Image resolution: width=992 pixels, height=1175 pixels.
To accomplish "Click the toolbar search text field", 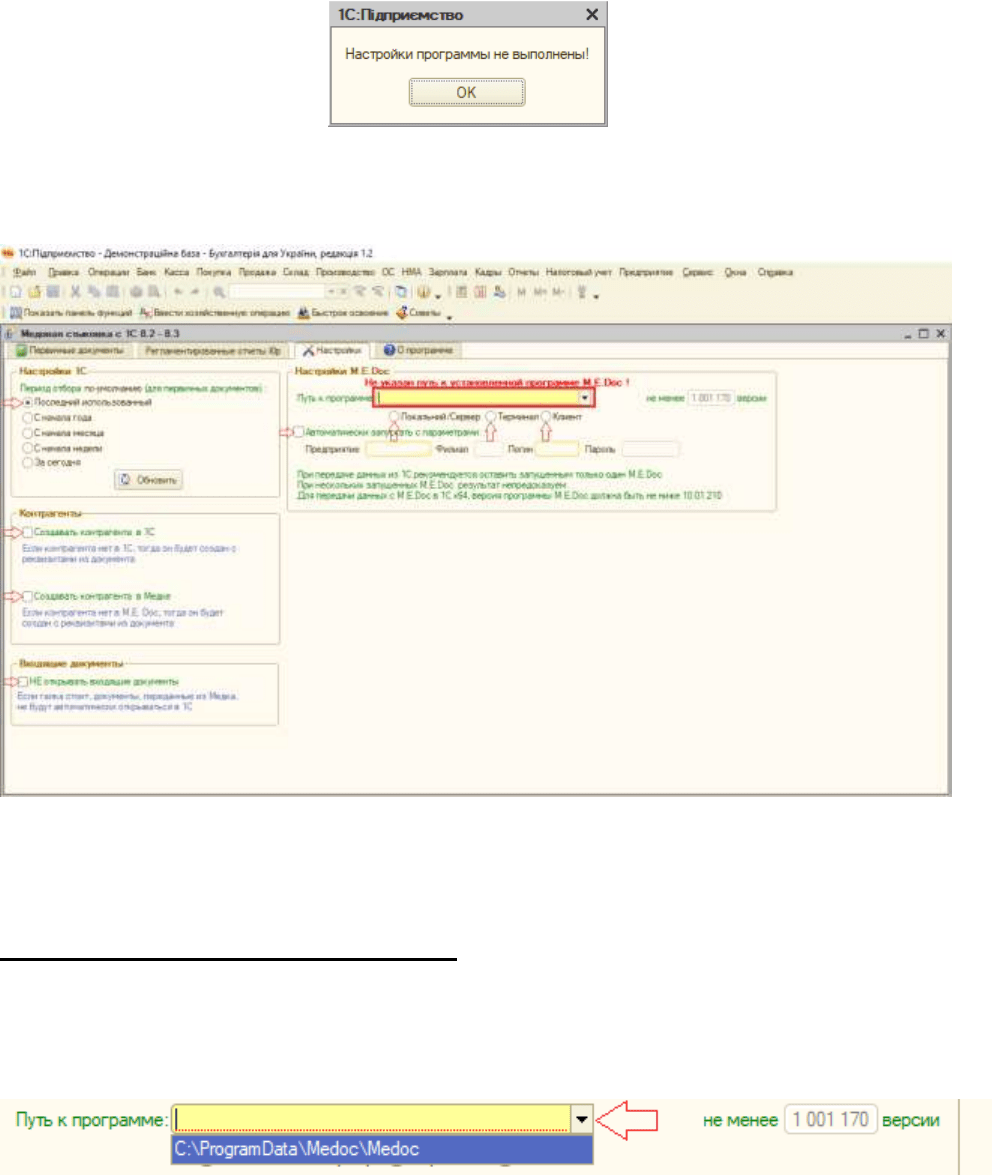I will click(277, 292).
